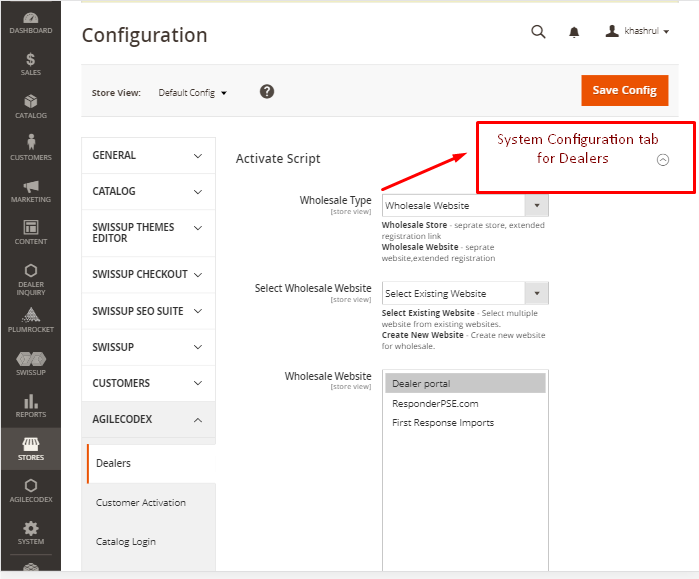The image size is (699, 579).
Task: Collapse the Activate Script section circle arrow
Action: pos(663,160)
